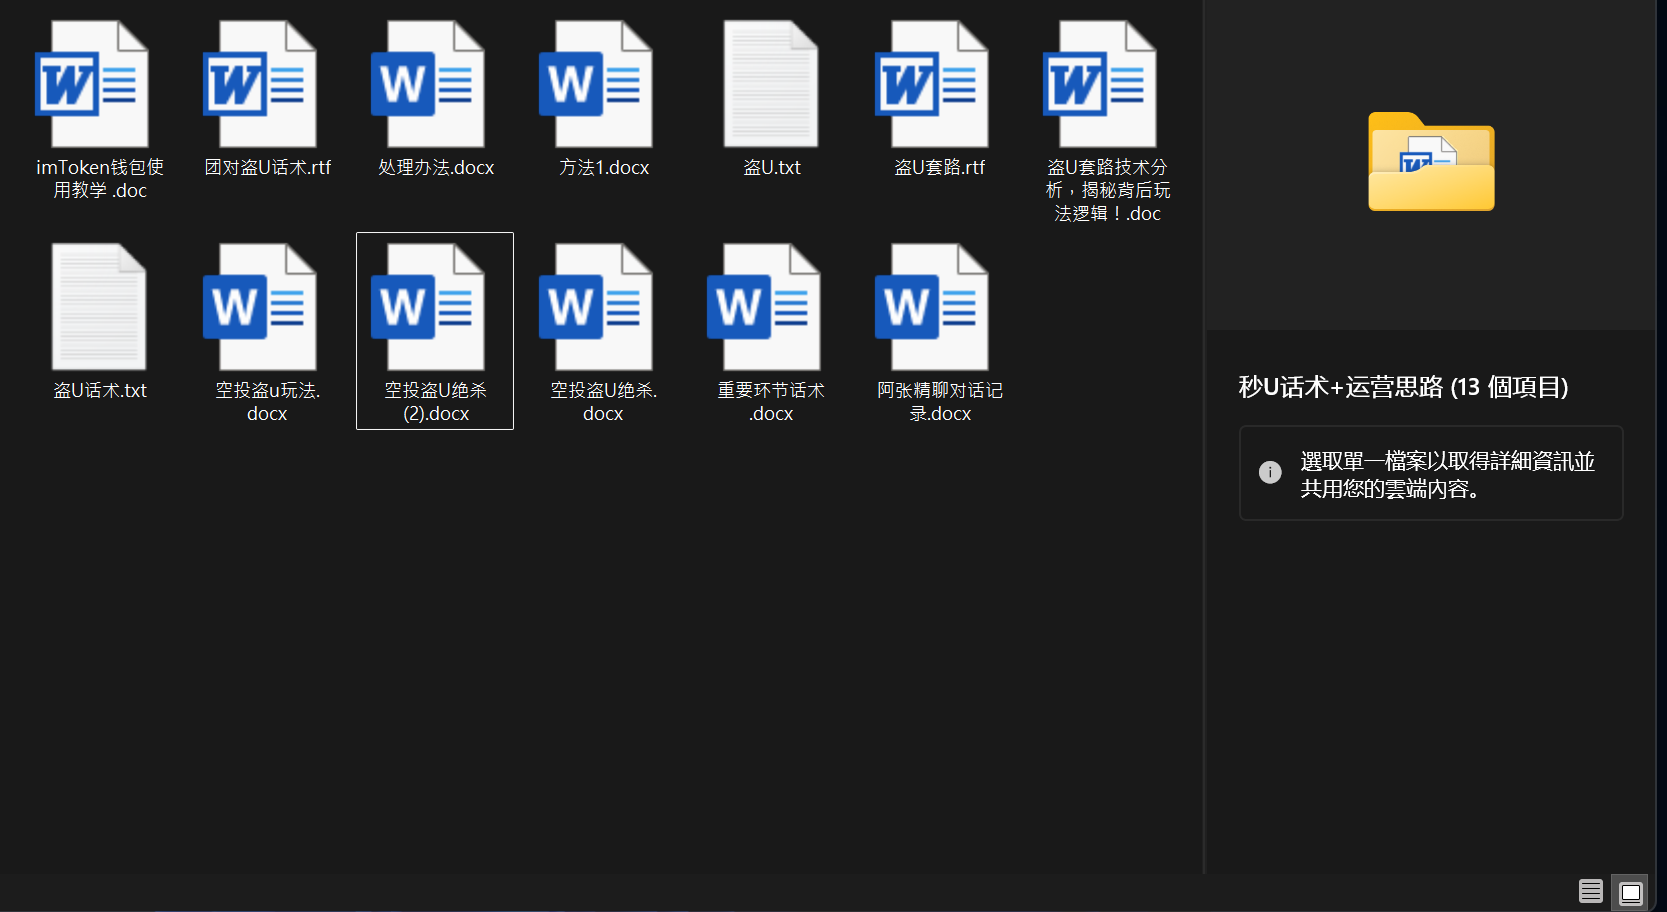Screen dimensions: 1667x912
Task: Click the info icon in the details pane
Action: point(1270,473)
